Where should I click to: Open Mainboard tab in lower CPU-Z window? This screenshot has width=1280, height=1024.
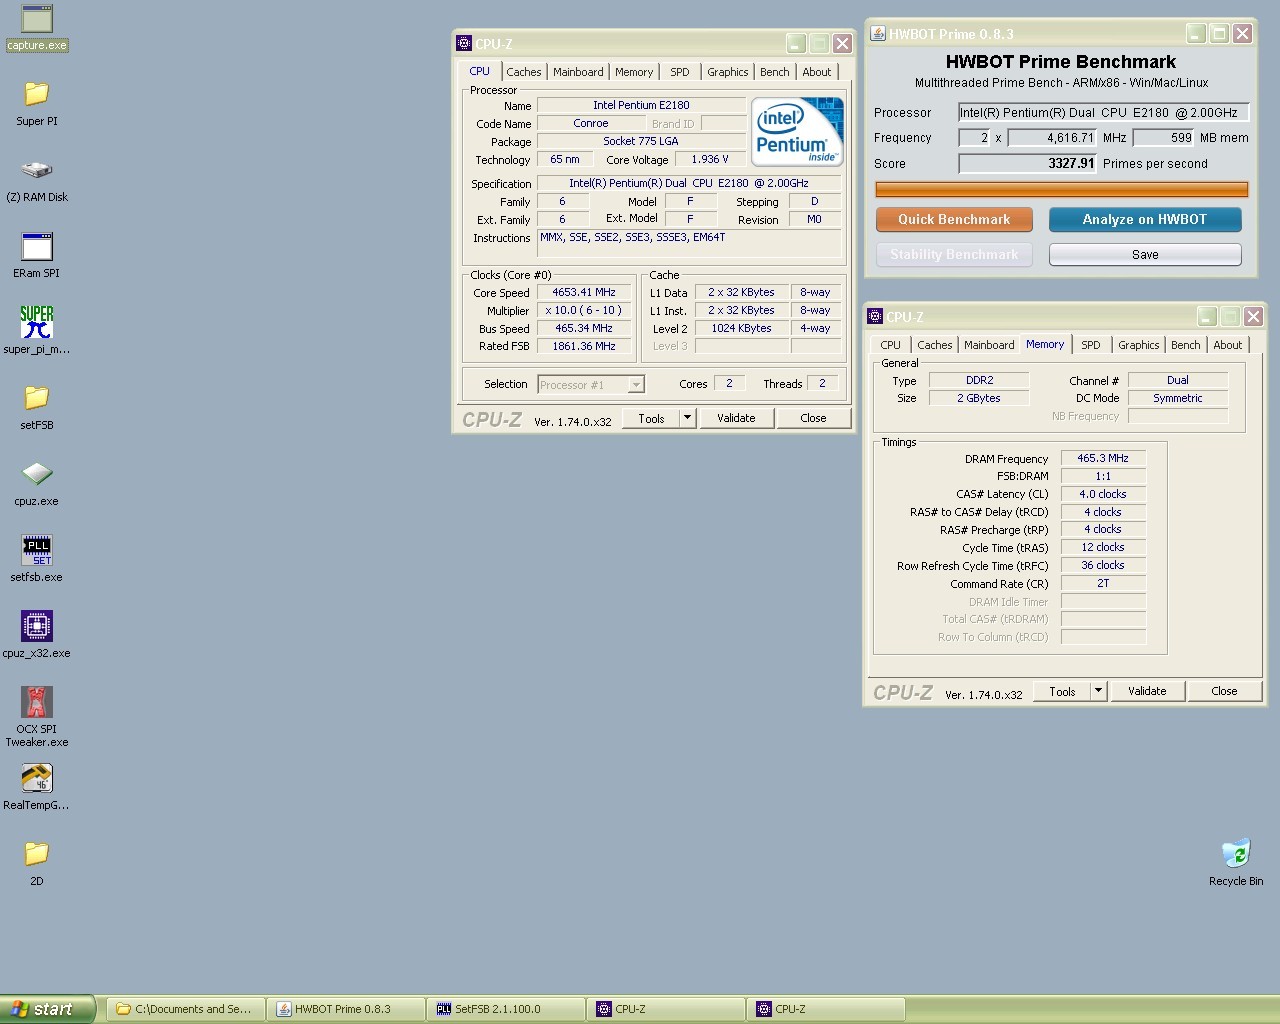click(989, 345)
